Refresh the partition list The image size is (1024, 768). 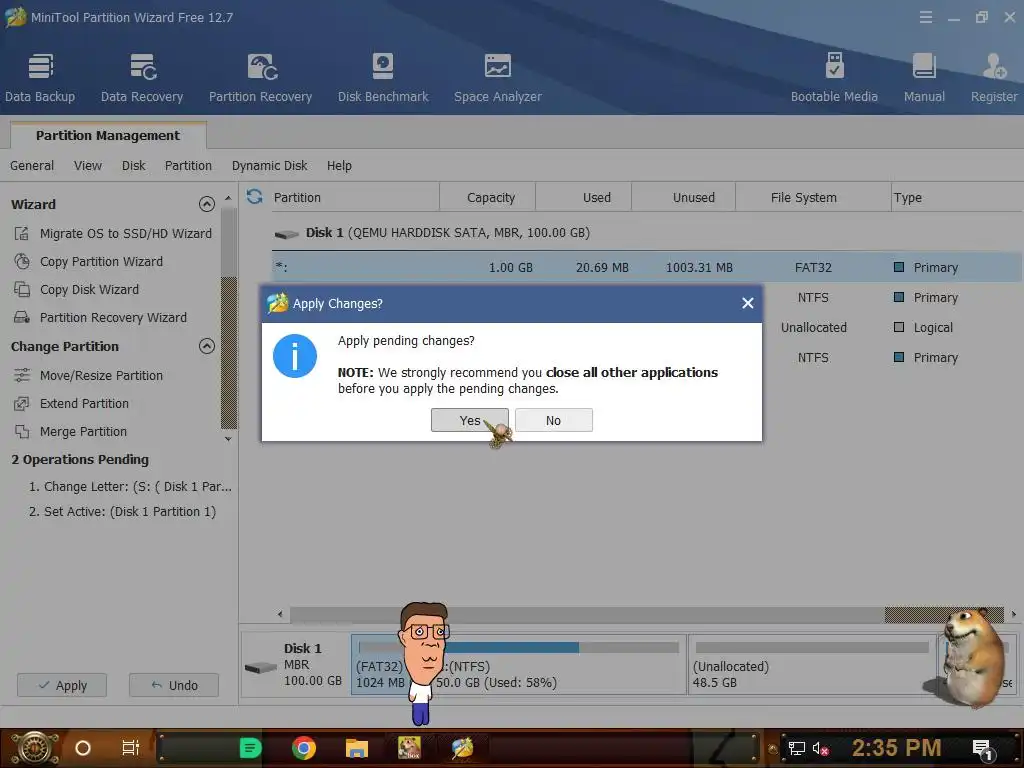point(255,197)
